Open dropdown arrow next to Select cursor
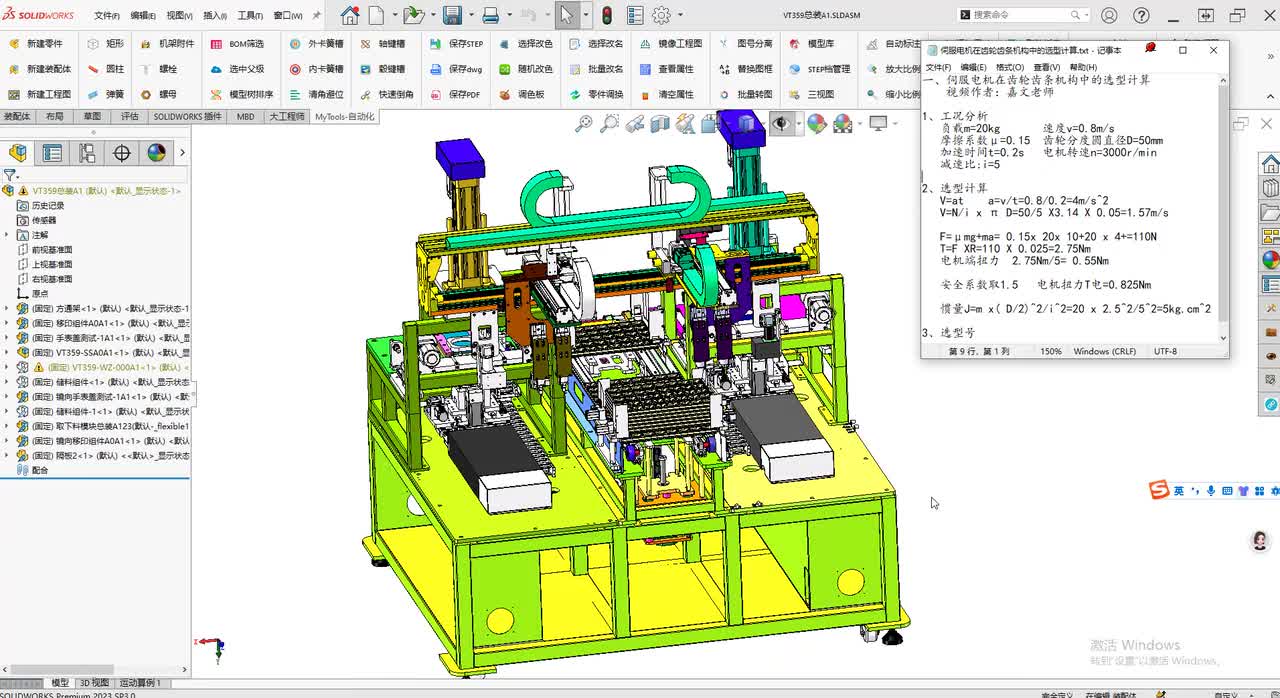This screenshot has height=698, width=1280. pos(585,16)
